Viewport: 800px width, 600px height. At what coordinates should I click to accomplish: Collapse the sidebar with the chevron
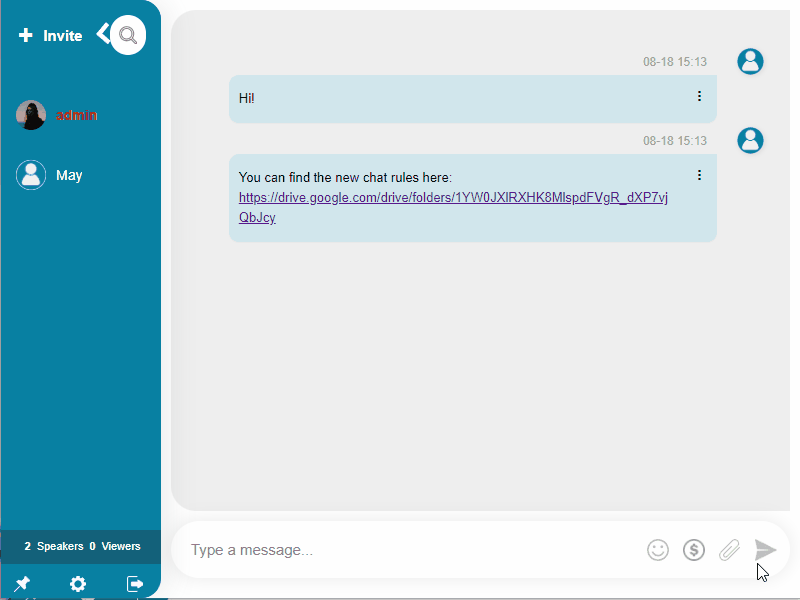(x=101, y=33)
